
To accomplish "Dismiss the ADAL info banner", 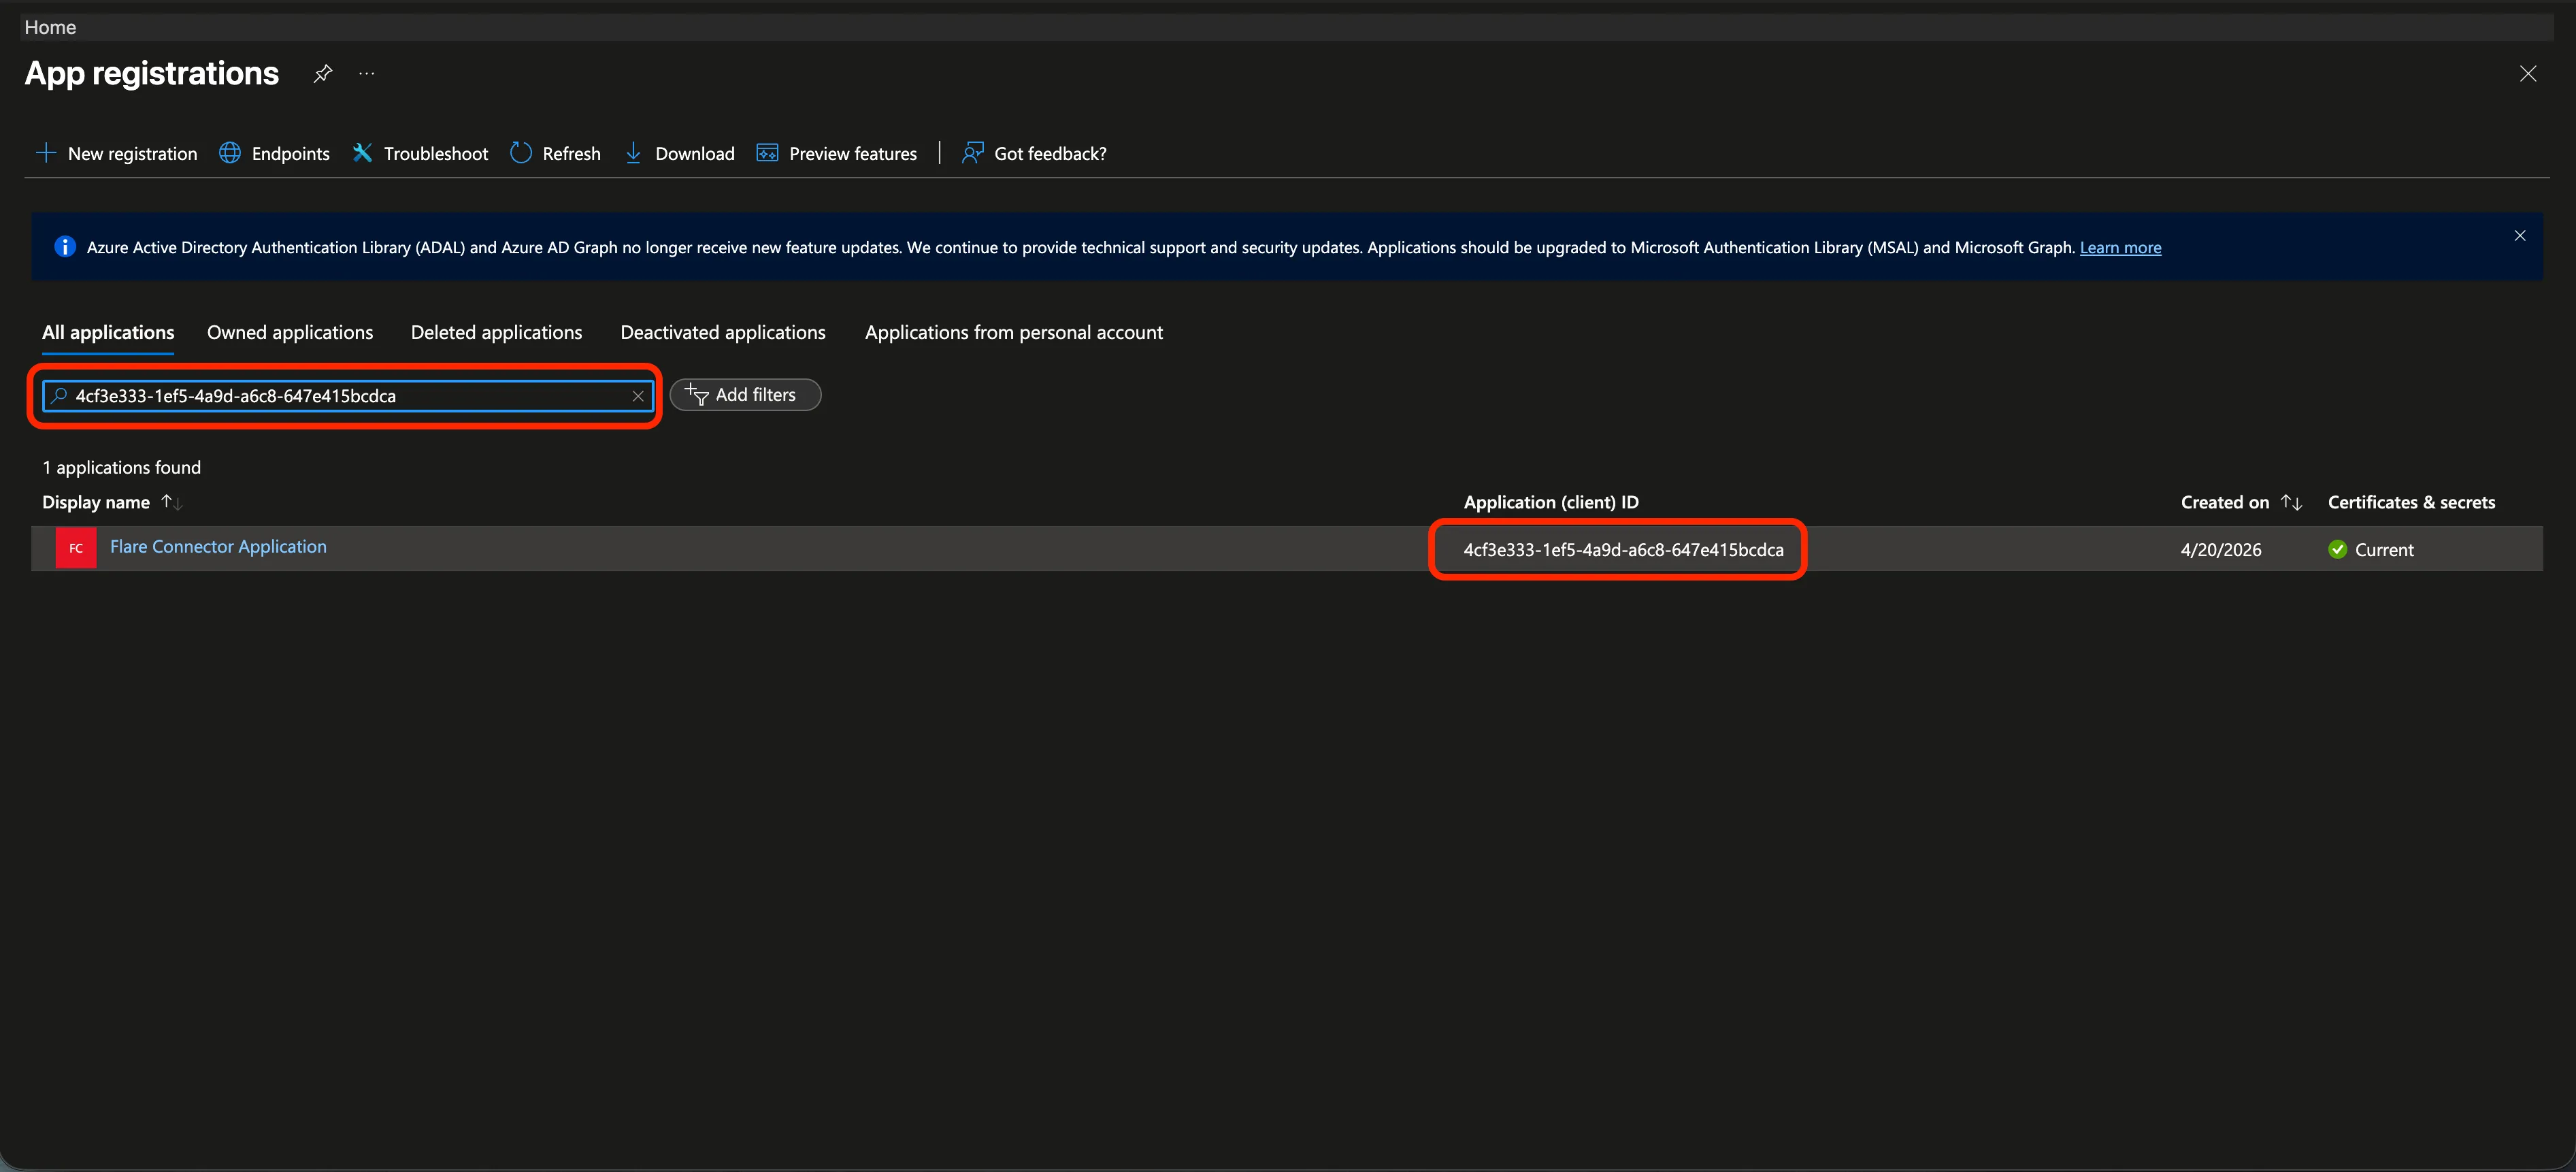I will click(x=2520, y=236).
